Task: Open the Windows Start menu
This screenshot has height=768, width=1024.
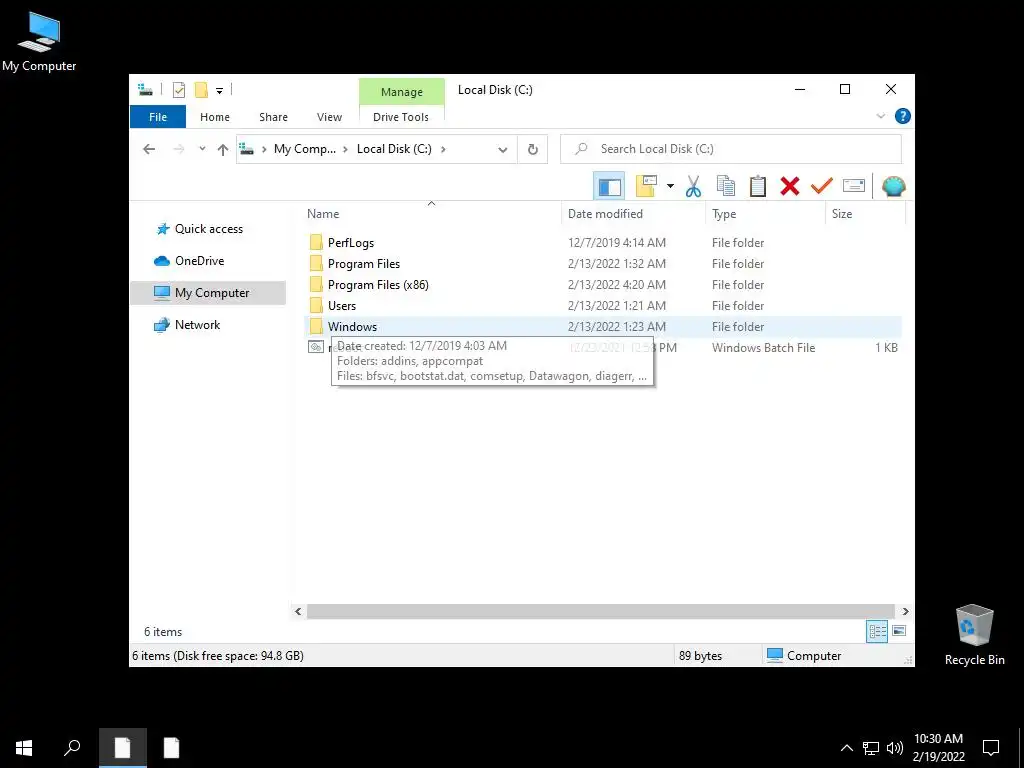Action: coord(24,748)
